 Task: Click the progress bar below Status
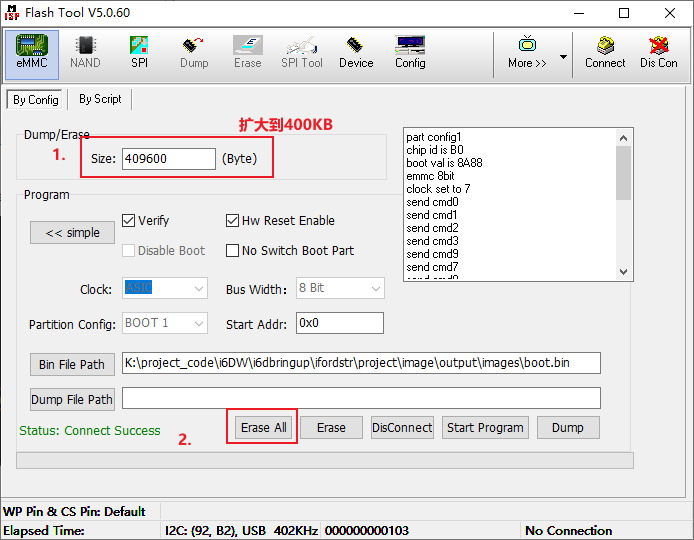(325, 460)
